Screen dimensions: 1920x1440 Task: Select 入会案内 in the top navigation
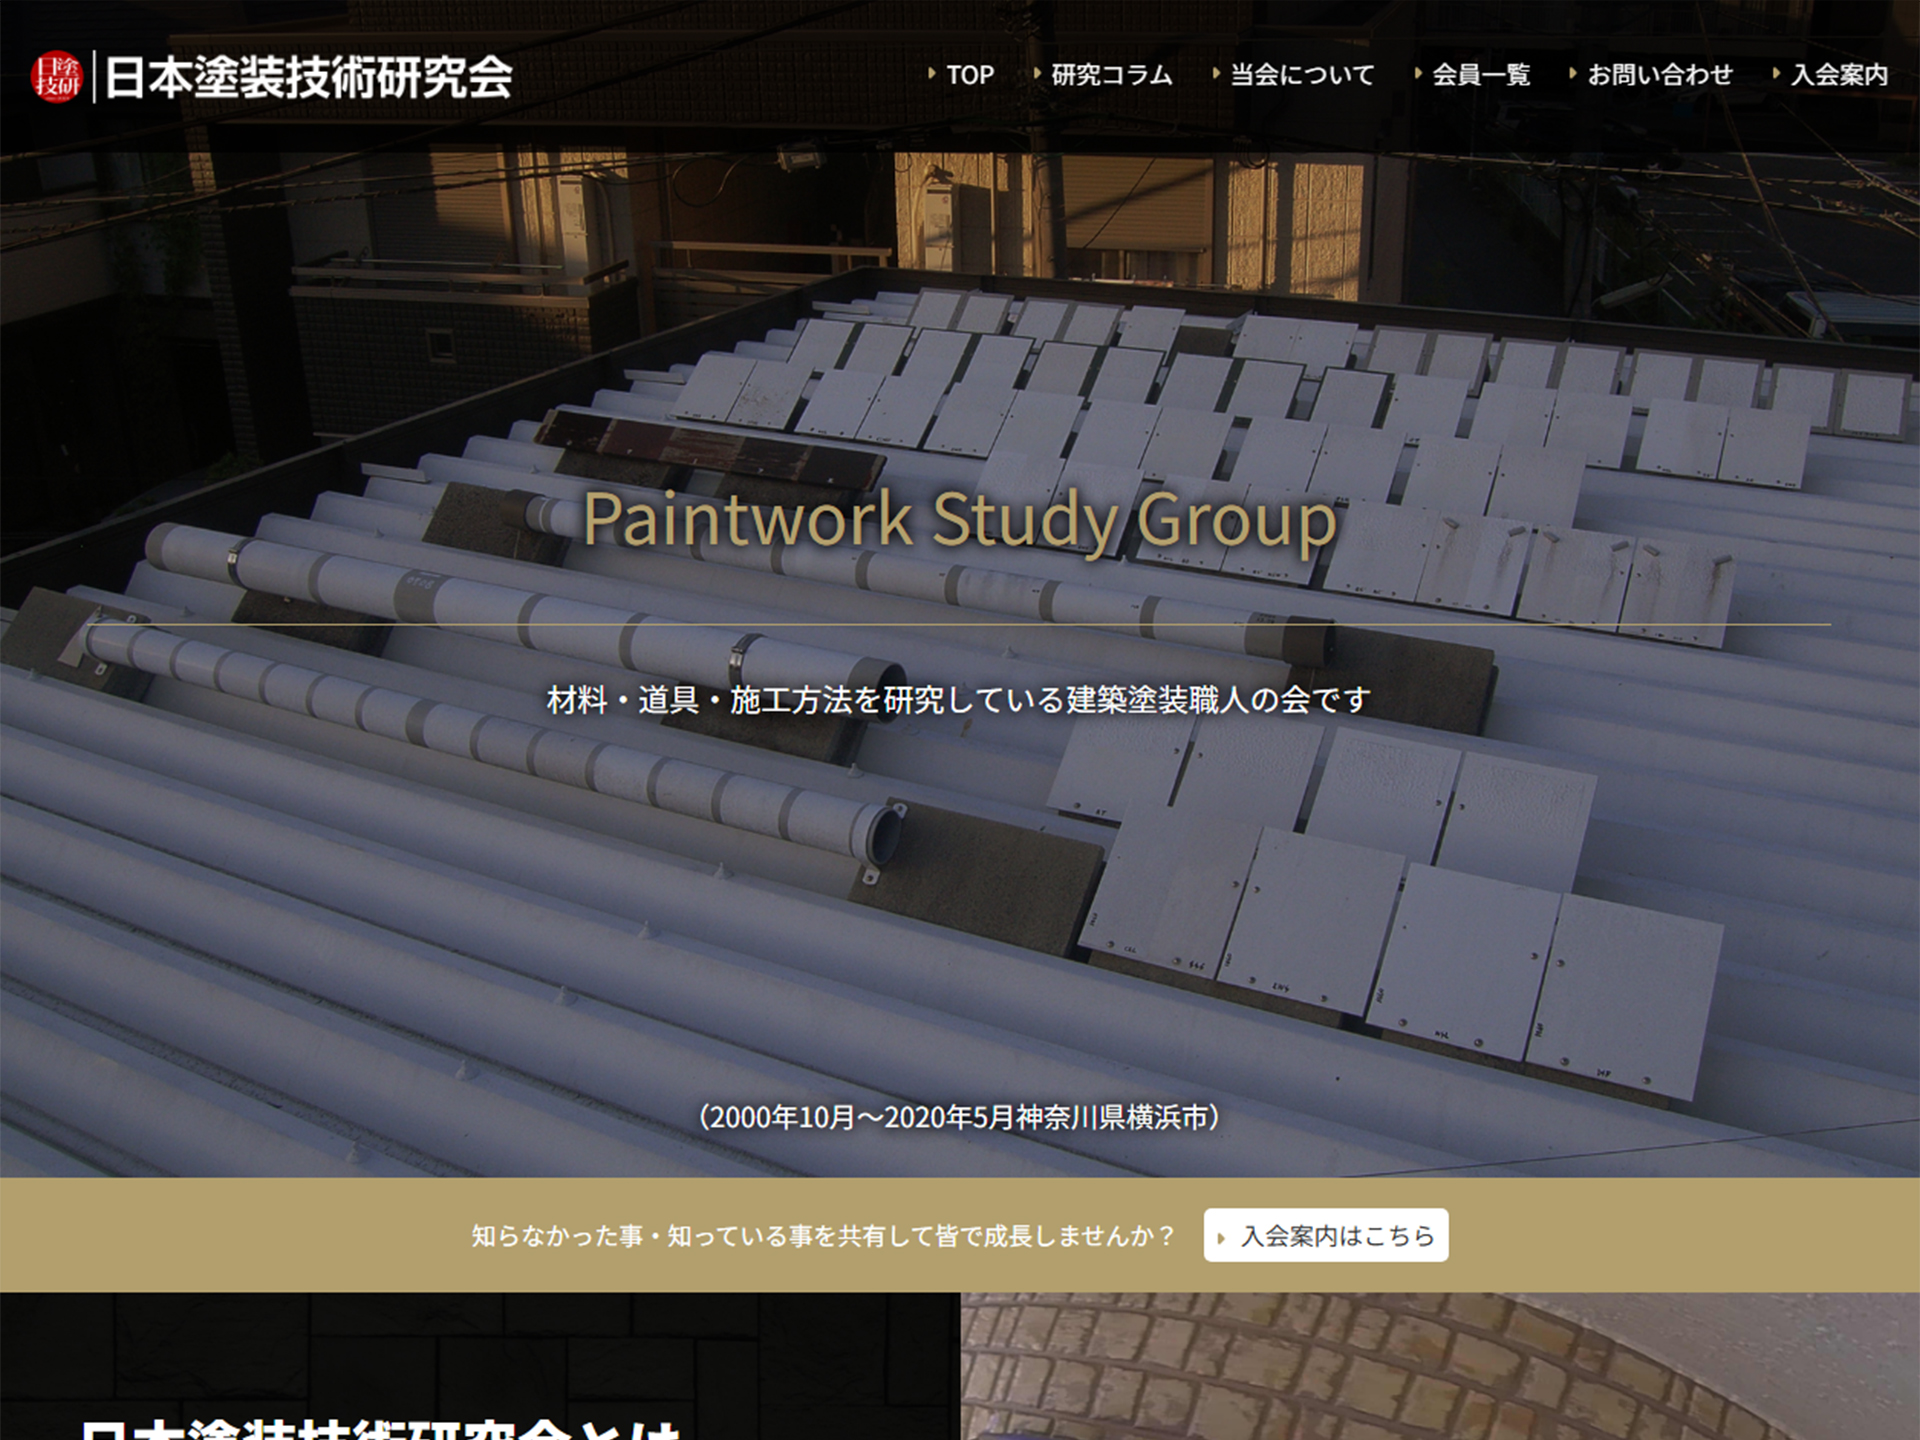click(x=1839, y=75)
